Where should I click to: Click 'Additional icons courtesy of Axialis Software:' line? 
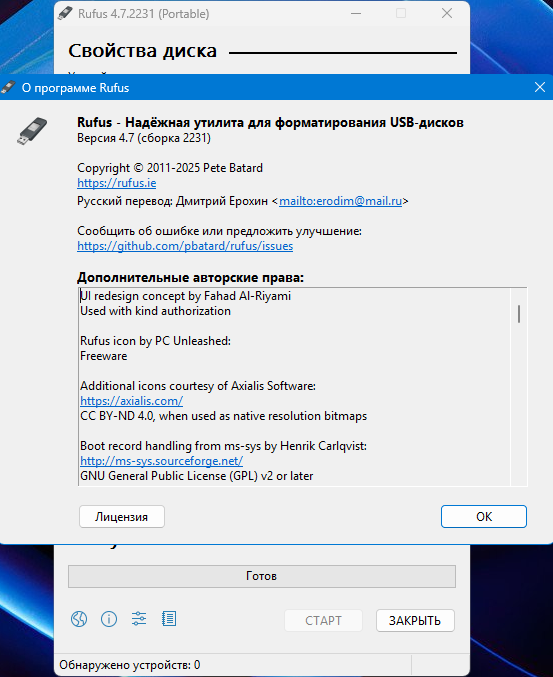(x=198, y=386)
